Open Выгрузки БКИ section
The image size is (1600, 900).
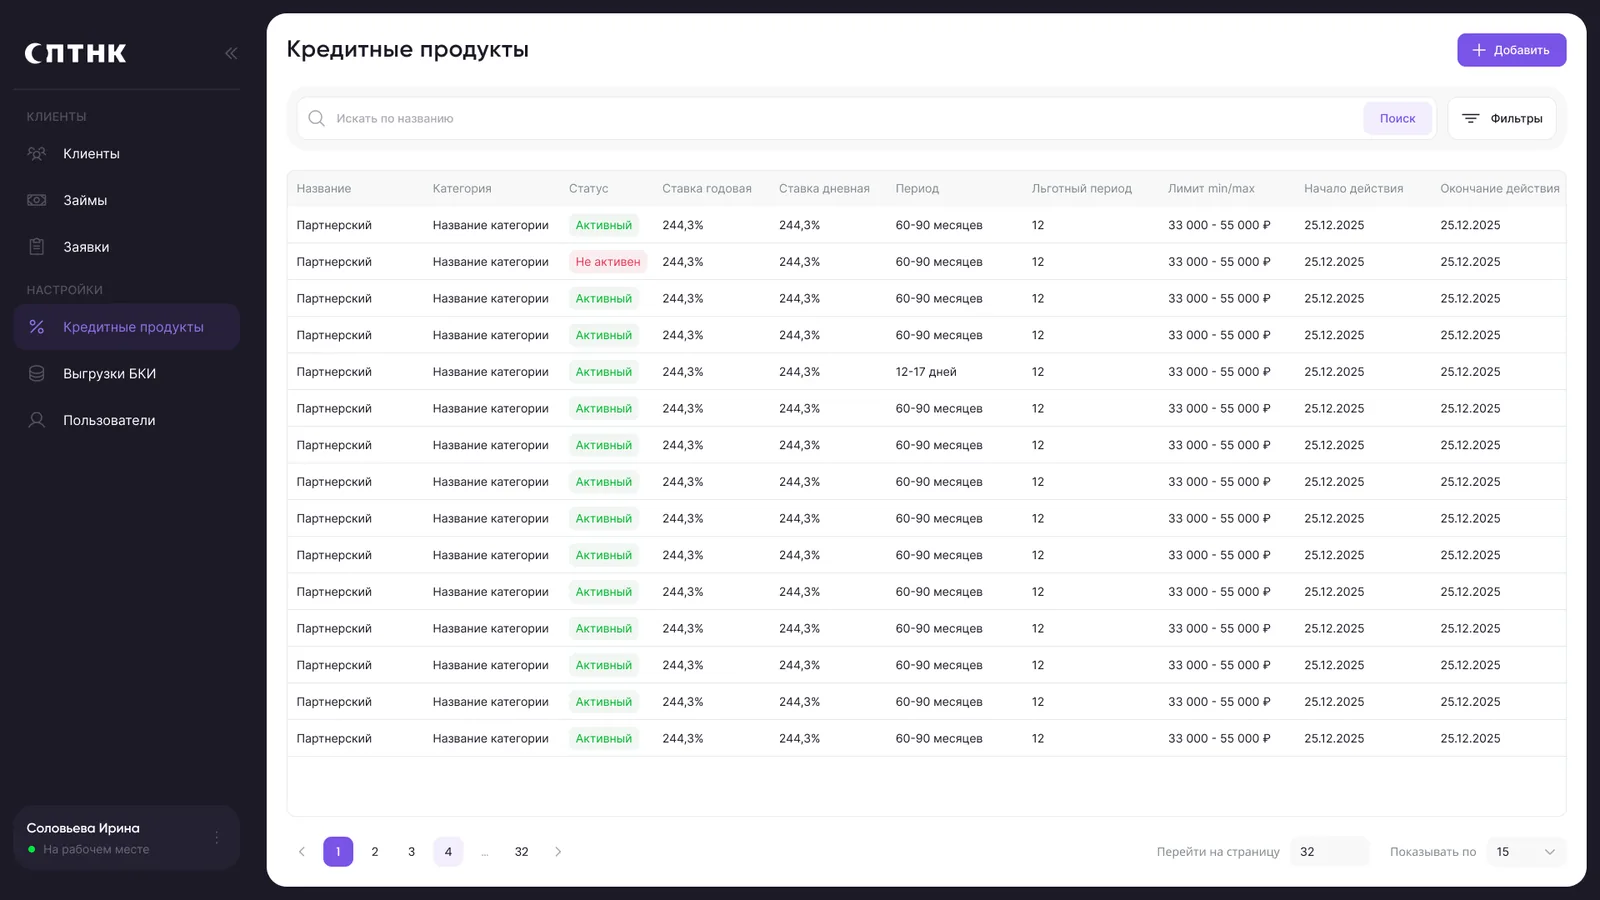[127, 374]
